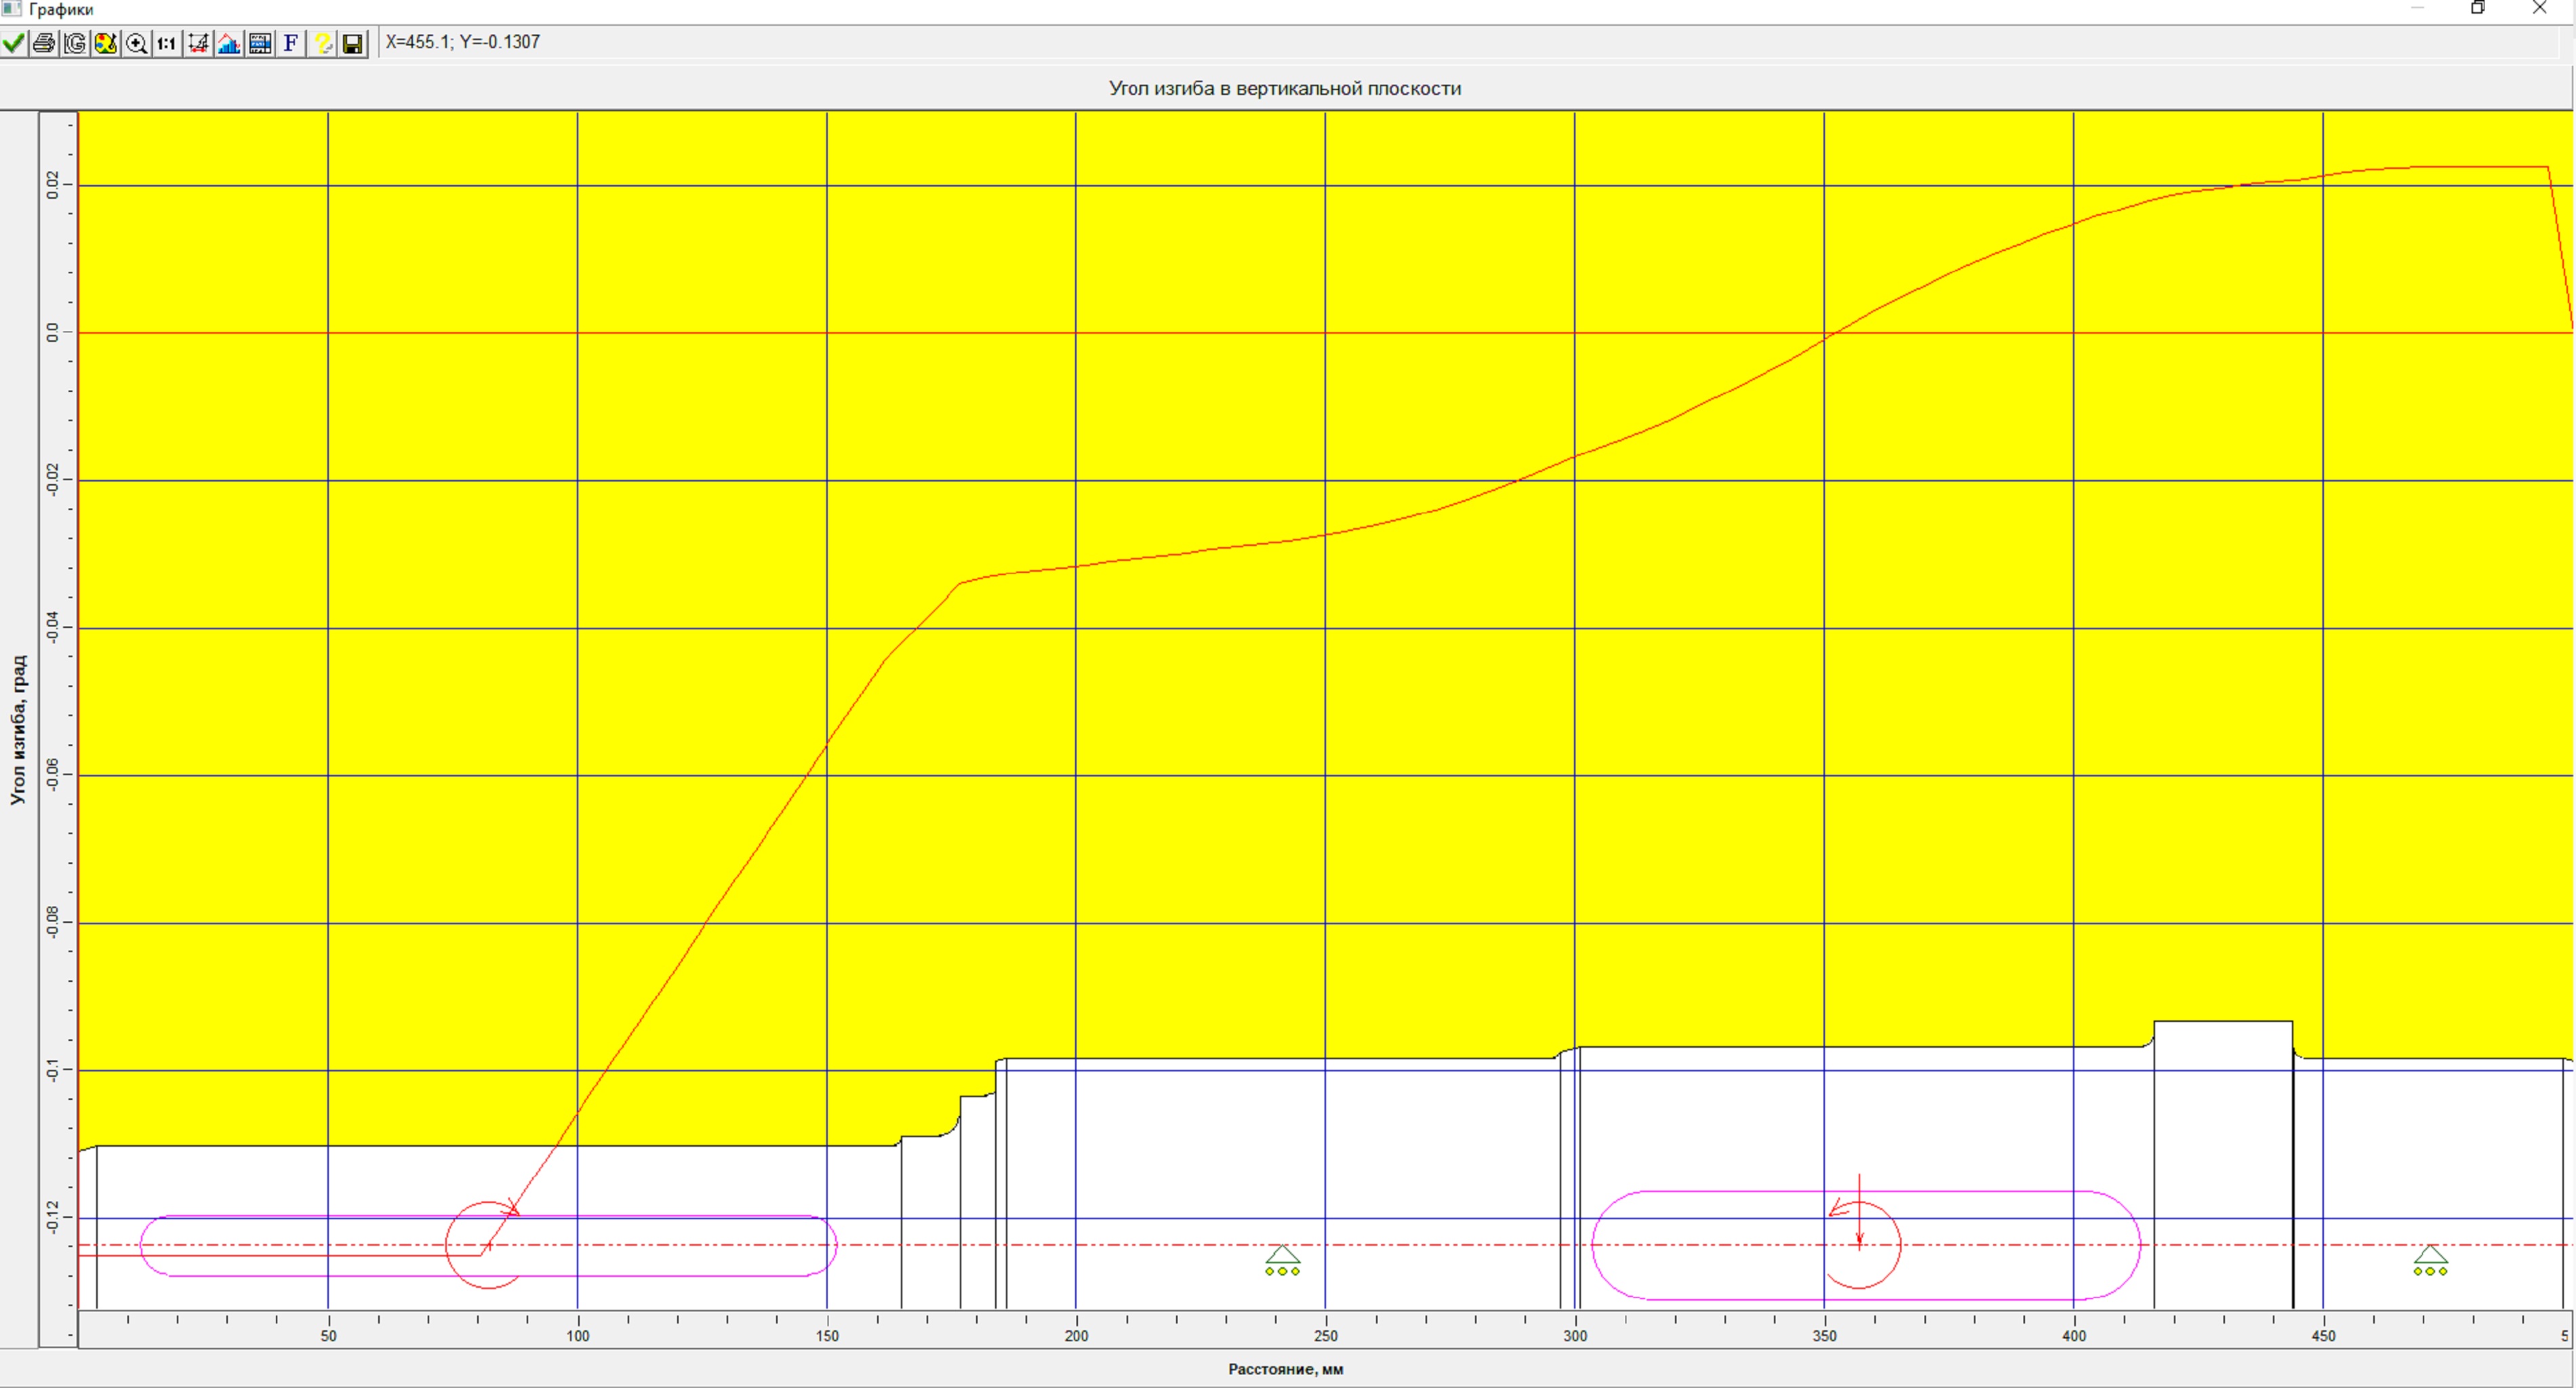Screen dimensions: 2576x1388
Task: Reset view with the 1:1 scale button
Action: (x=167, y=43)
